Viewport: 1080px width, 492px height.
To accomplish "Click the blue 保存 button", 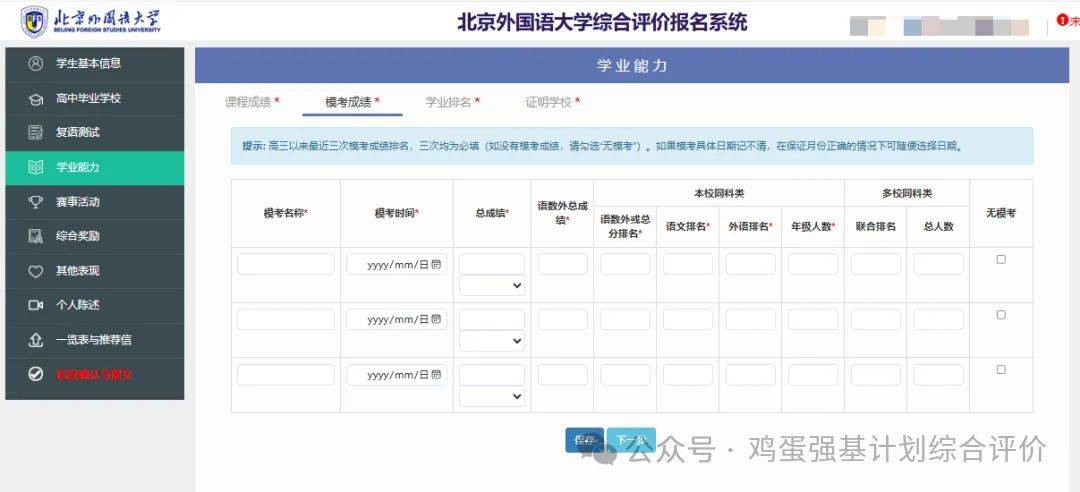I will 584,440.
